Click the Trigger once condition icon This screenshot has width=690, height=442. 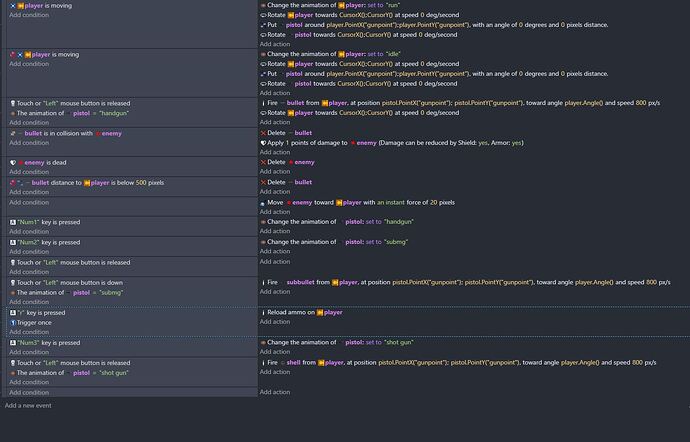pos(12,322)
